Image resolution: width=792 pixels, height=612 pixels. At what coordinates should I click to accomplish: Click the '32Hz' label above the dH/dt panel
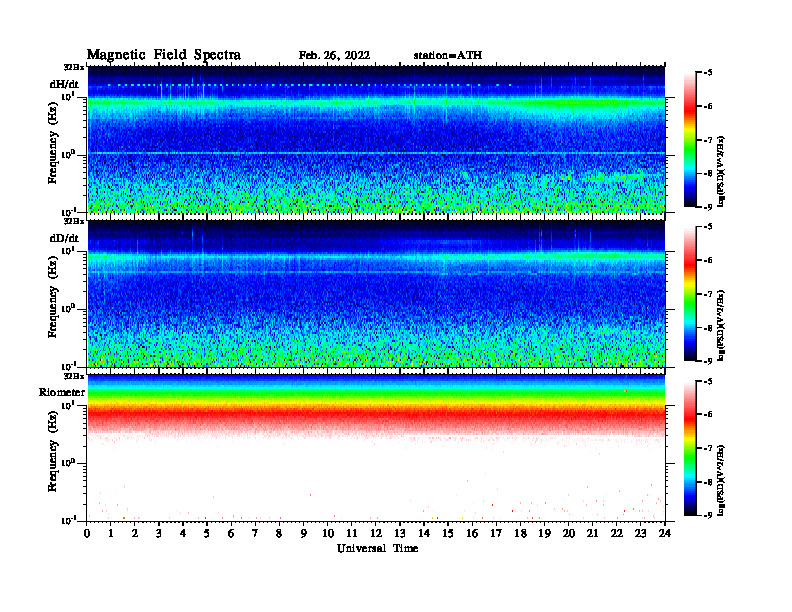click(74, 67)
